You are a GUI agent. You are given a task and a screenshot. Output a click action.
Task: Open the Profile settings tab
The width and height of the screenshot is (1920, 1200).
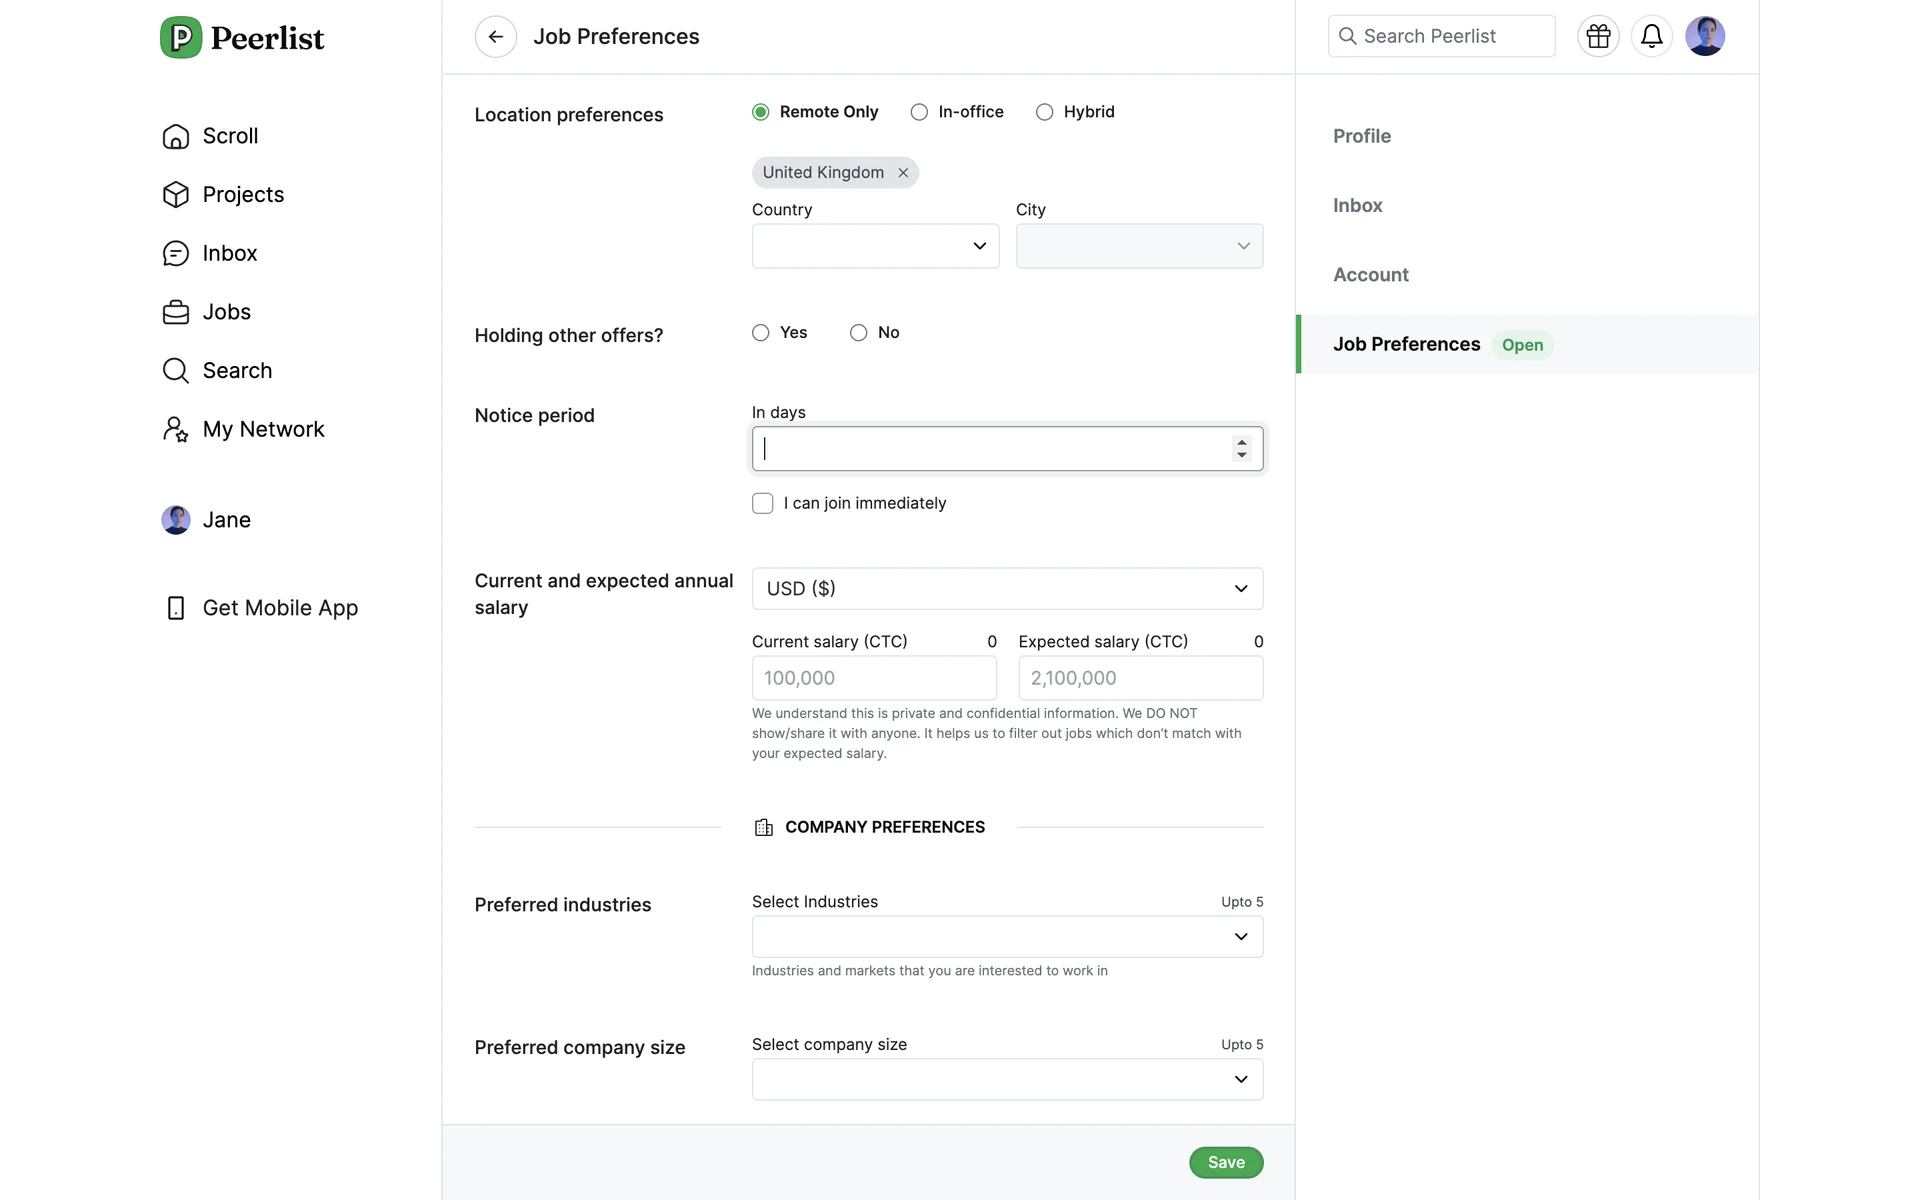(x=1361, y=136)
